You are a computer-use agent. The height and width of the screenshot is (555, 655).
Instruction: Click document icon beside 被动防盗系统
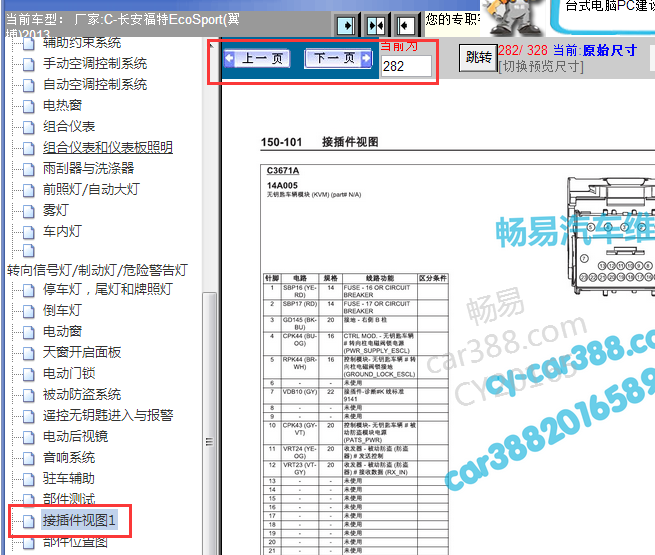click(x=28, y=395)
